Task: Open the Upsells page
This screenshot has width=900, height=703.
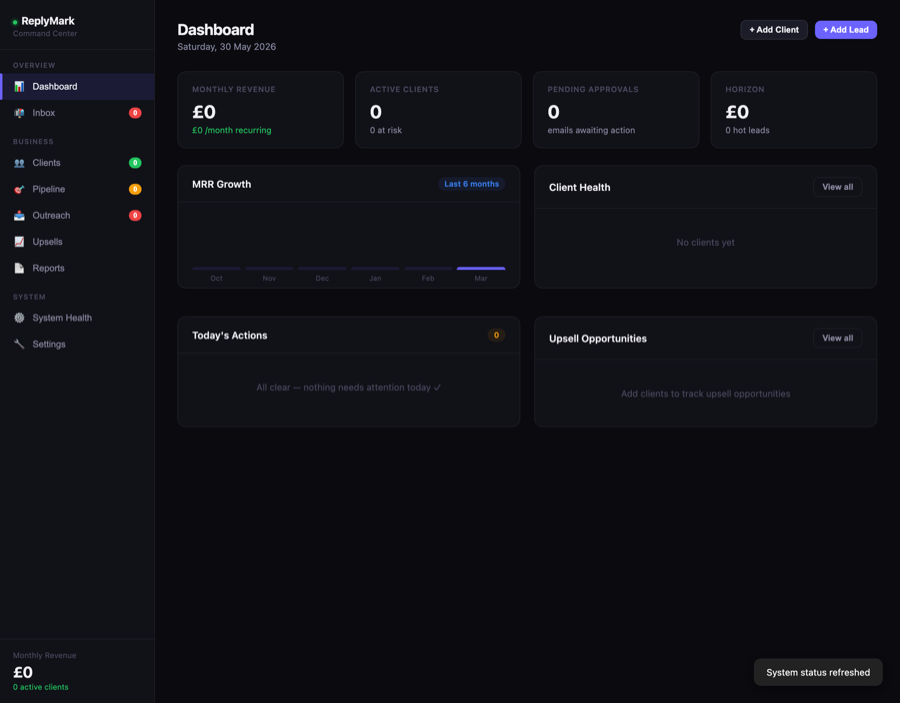Action: (x=77, y=242)
